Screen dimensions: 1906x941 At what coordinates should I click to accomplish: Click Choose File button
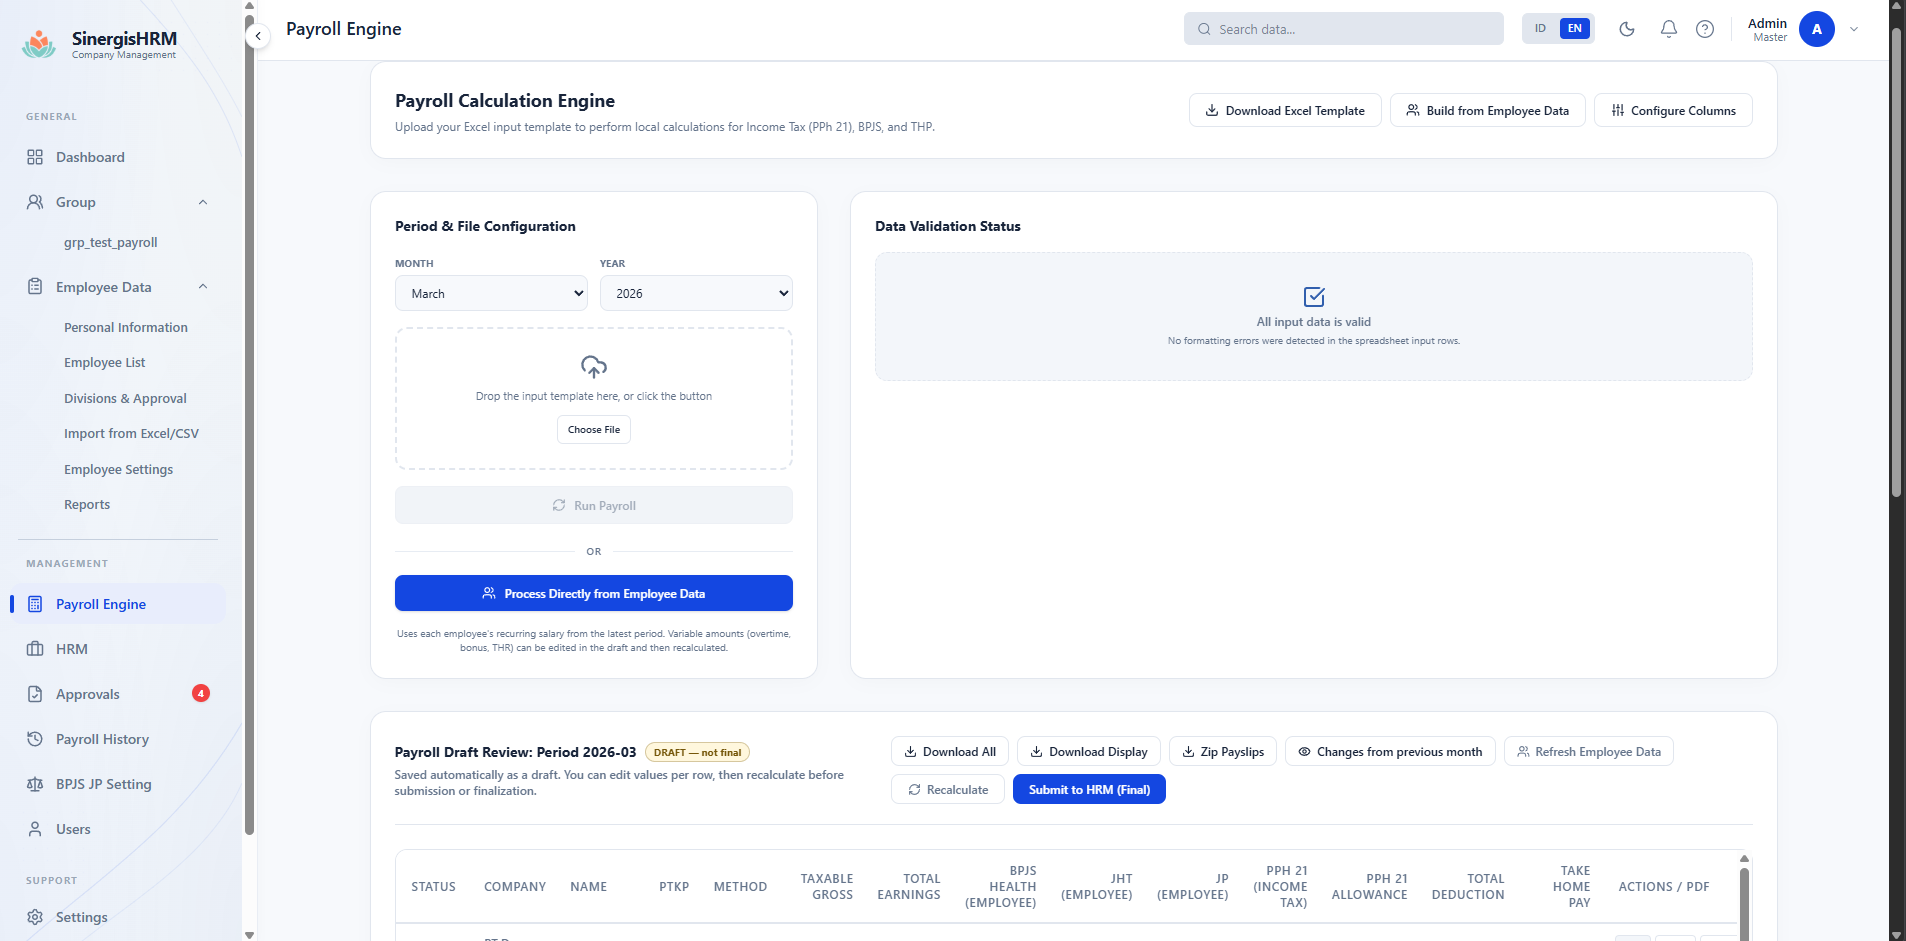coord(594,429)
